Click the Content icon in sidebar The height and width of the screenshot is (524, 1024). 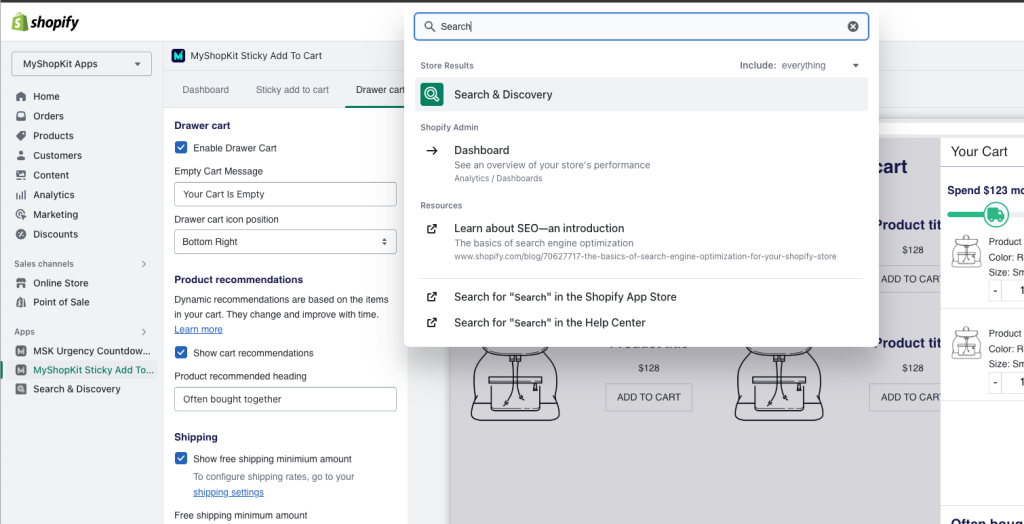tap(21, 175)
